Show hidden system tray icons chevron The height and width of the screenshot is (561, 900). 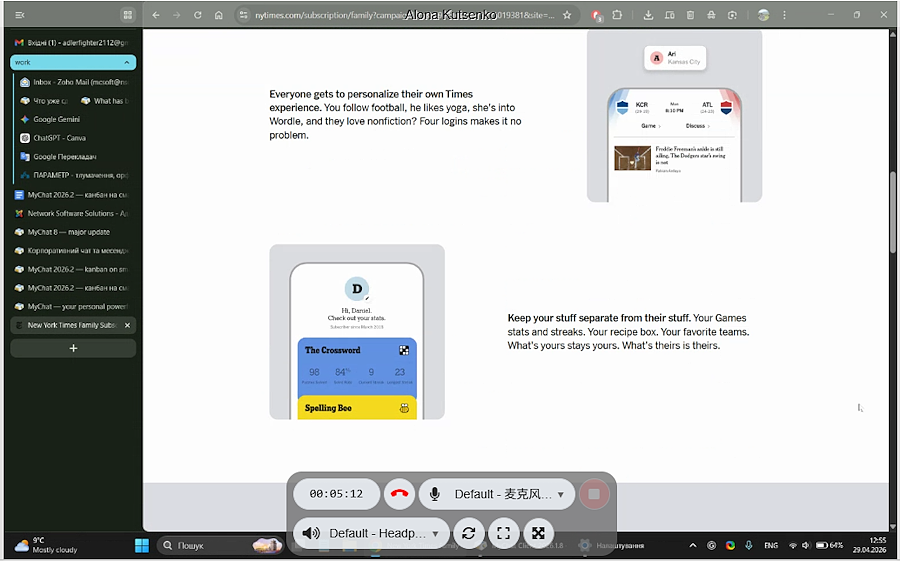pyautogui.click(x=693, y=545)
